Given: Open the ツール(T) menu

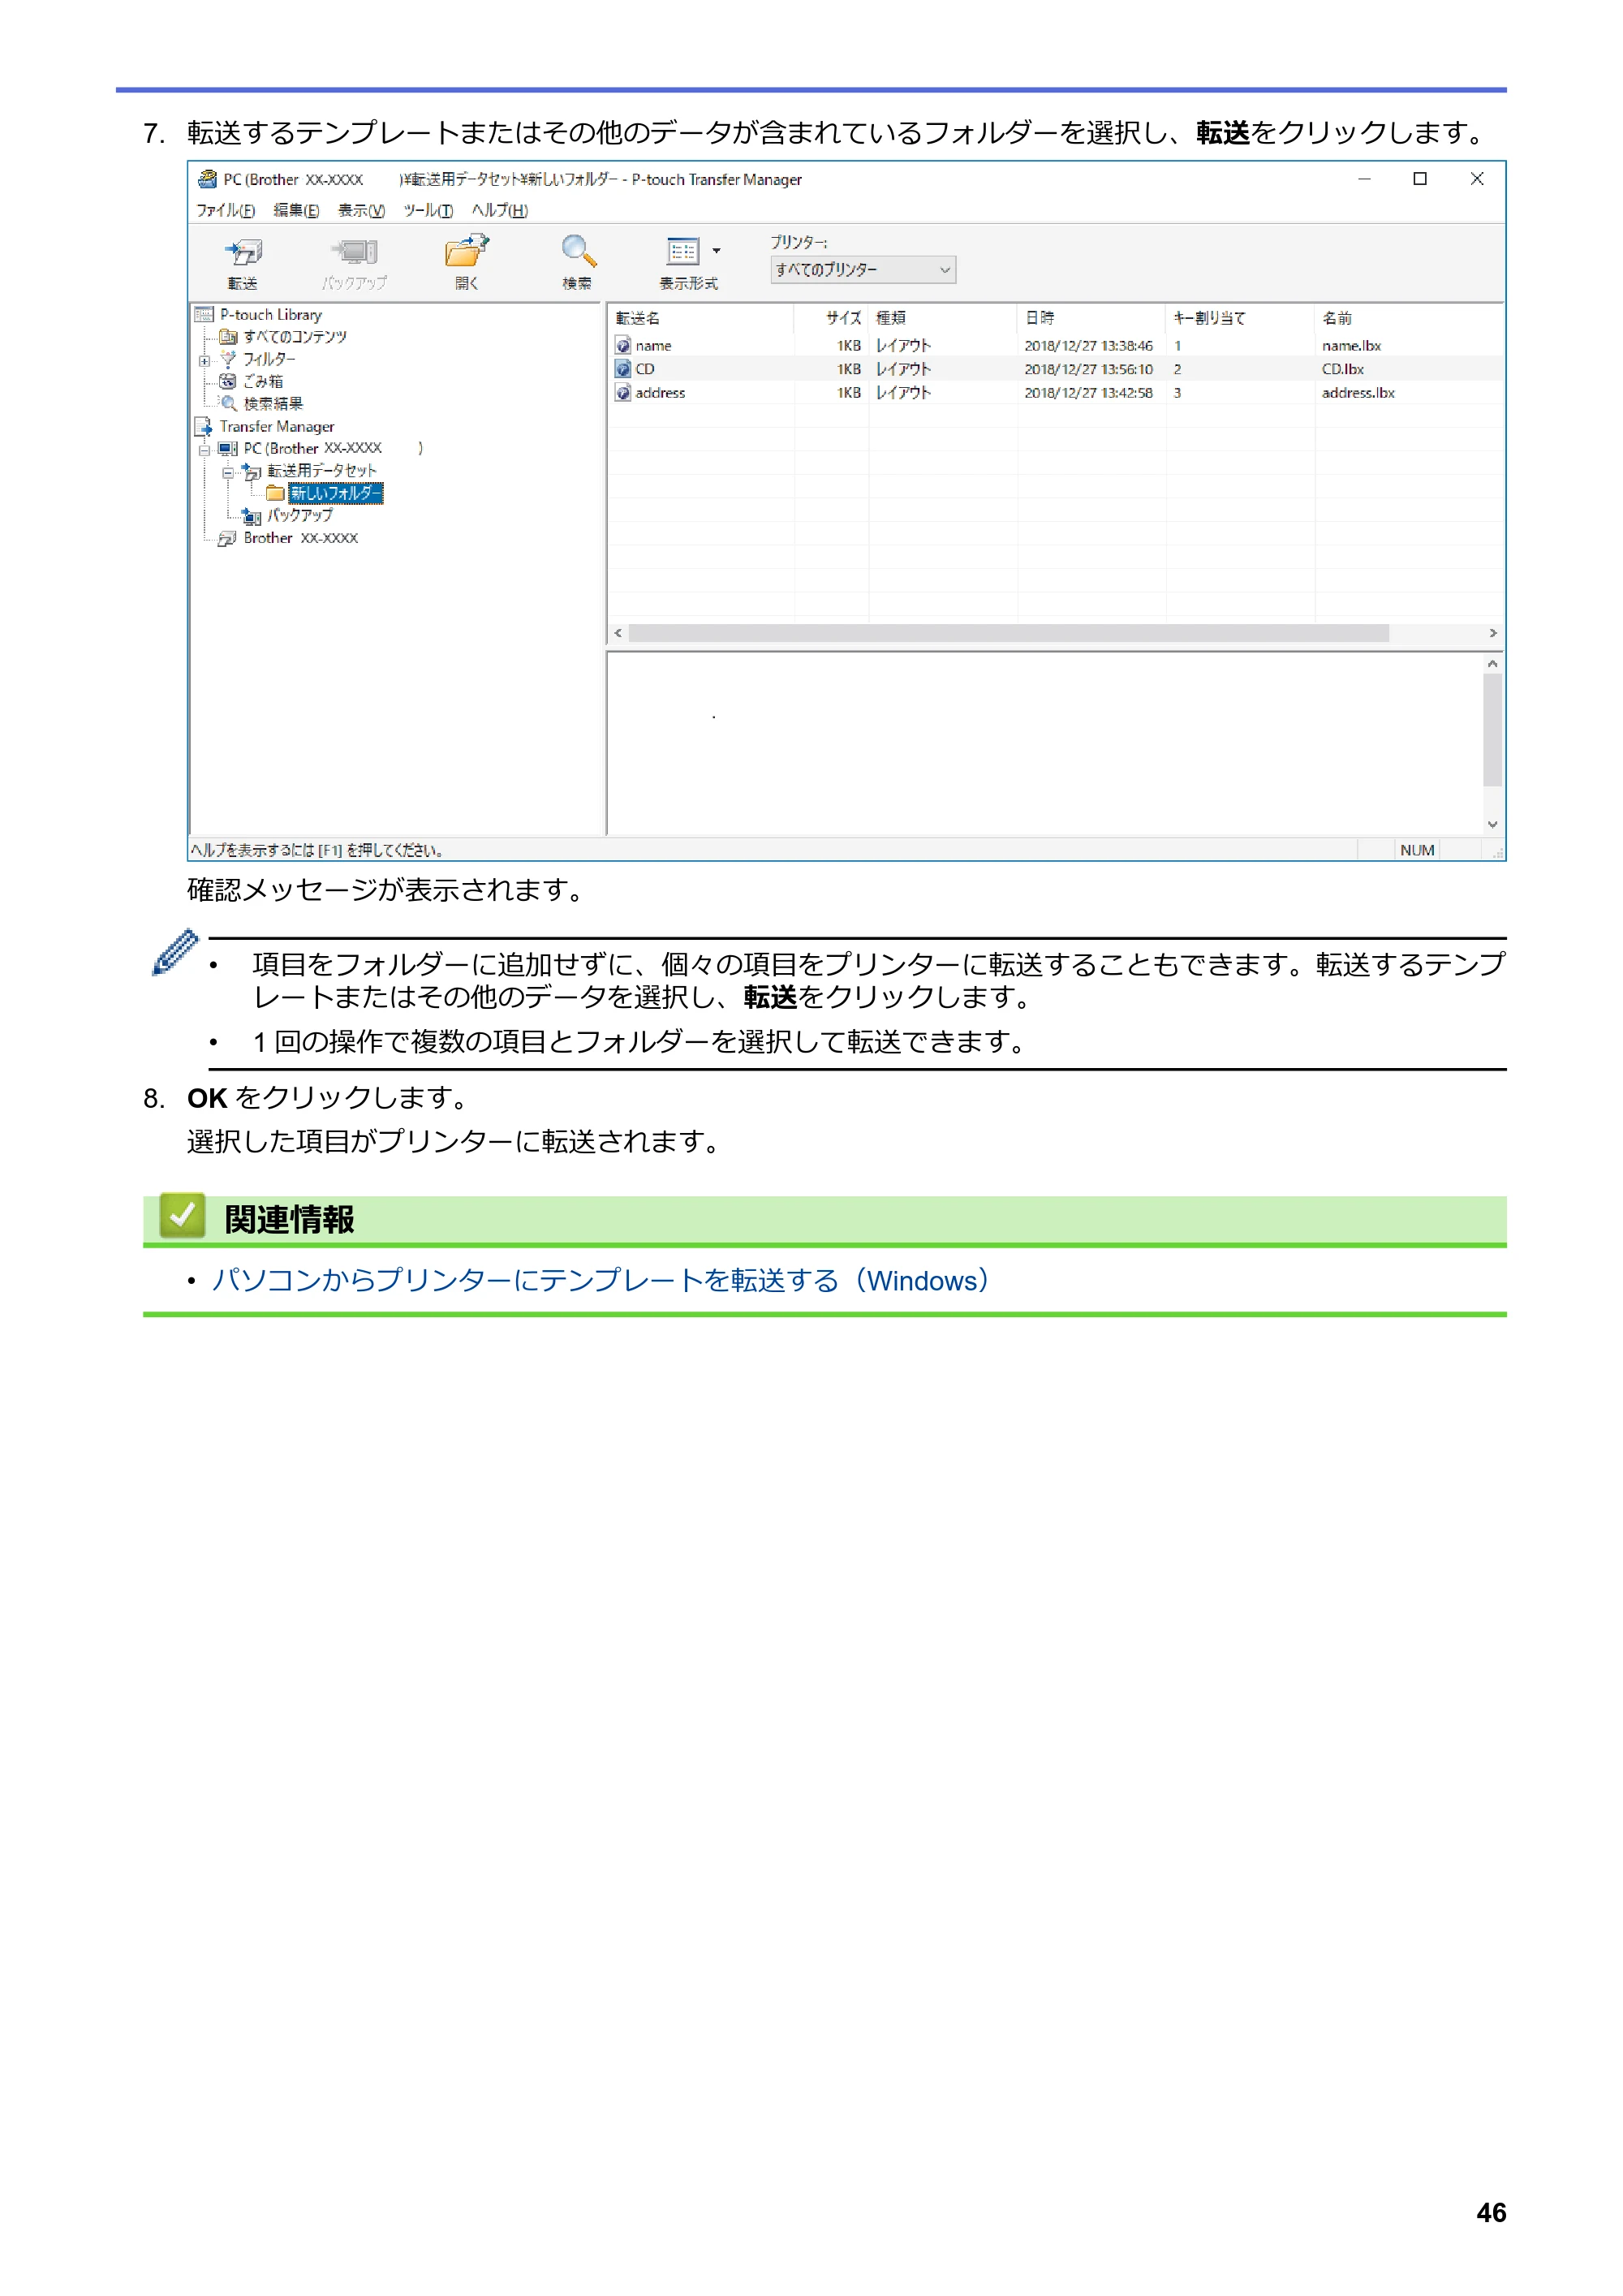Looking at the screenshot, I should tap(428, 210).
